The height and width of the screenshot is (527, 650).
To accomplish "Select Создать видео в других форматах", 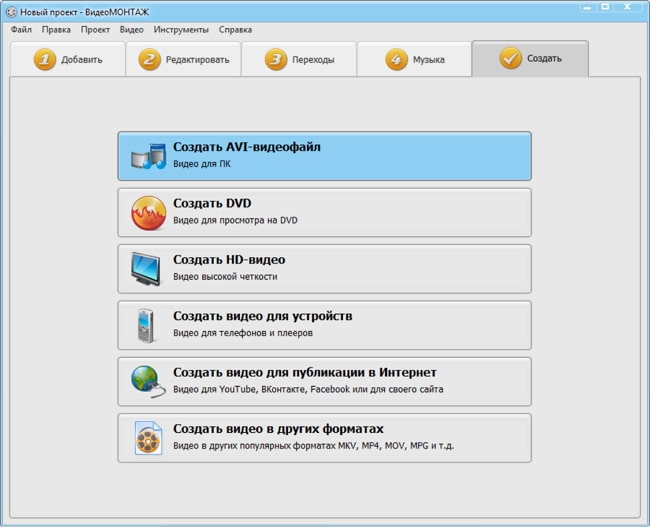I will coord(324,438).
